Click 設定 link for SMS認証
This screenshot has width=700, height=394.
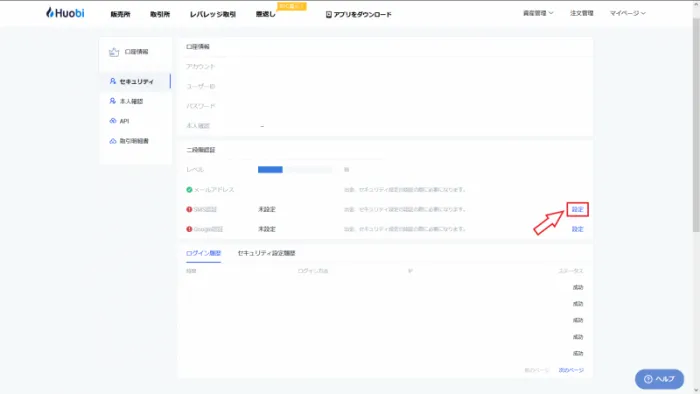(577, 209)
